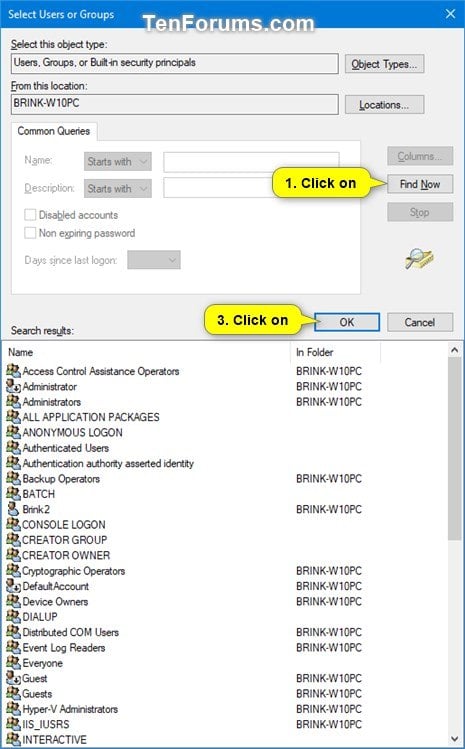Click the Name query input field
This screenshot has width=465, height=749.
[x=251, y=162]
